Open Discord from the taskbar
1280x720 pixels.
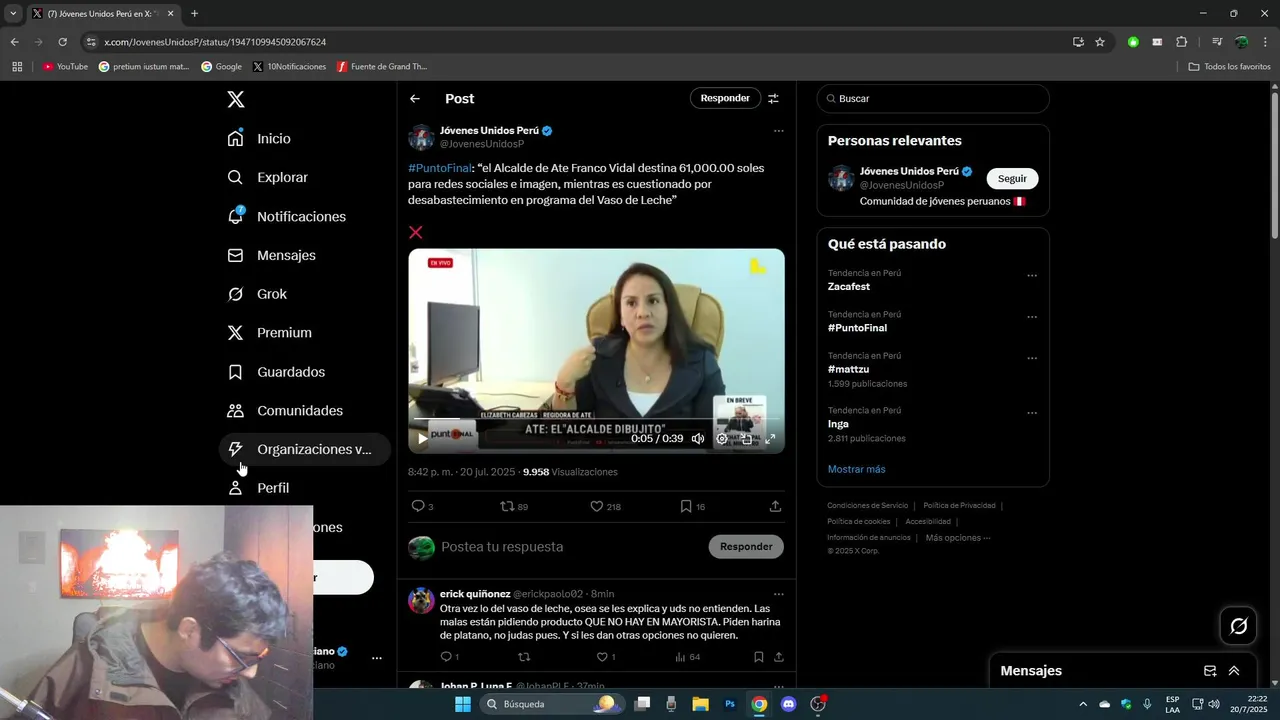788,704
